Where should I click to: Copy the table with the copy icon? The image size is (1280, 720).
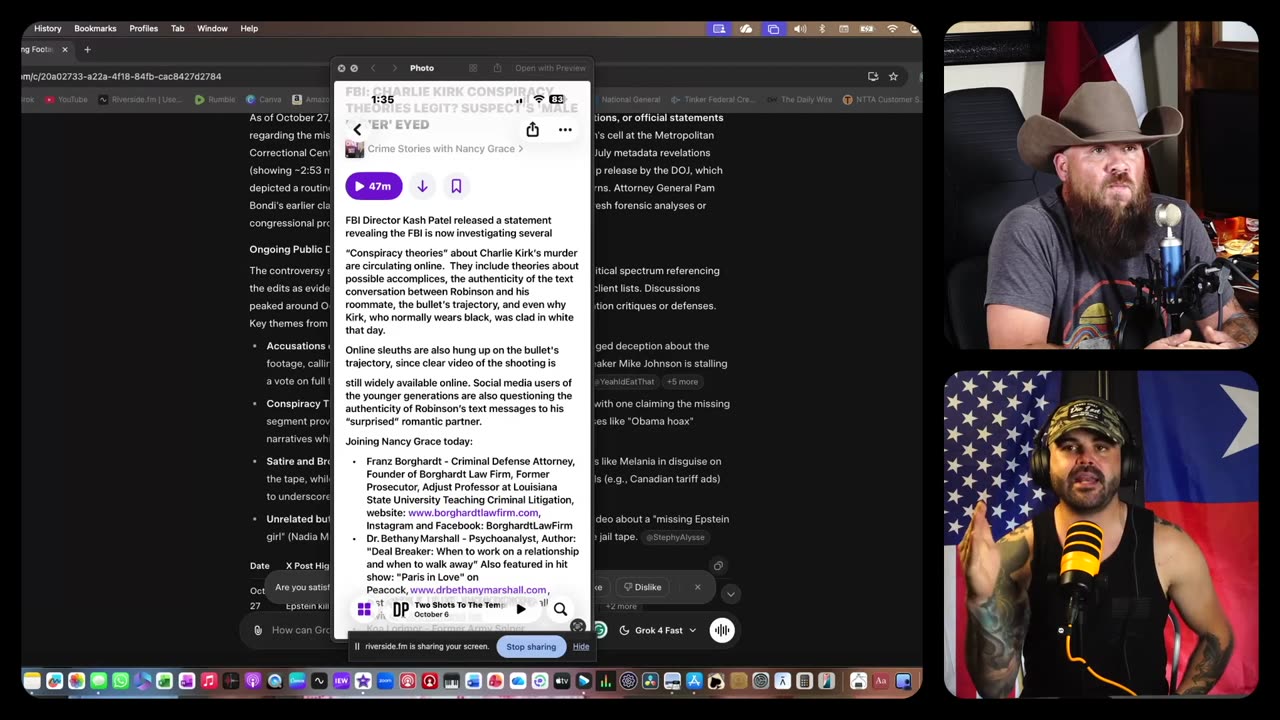718,566
